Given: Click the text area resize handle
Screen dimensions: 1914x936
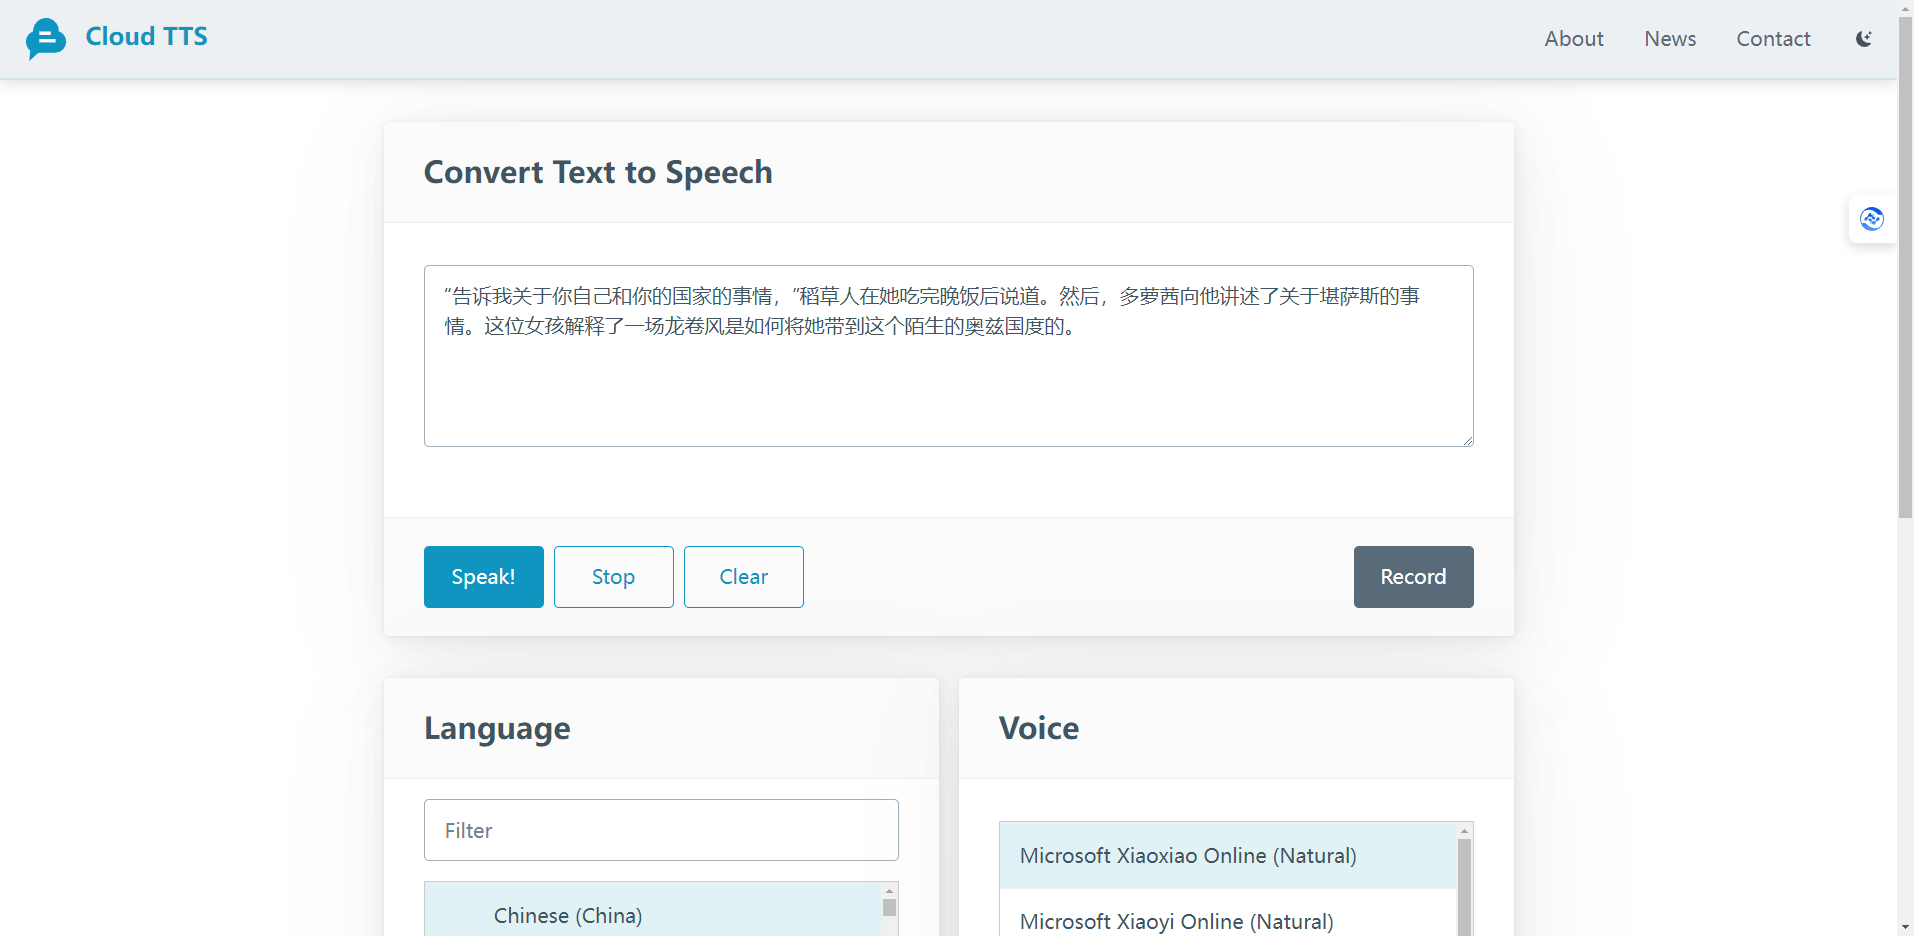Looking at the screenshot, I should [1468, 439].
